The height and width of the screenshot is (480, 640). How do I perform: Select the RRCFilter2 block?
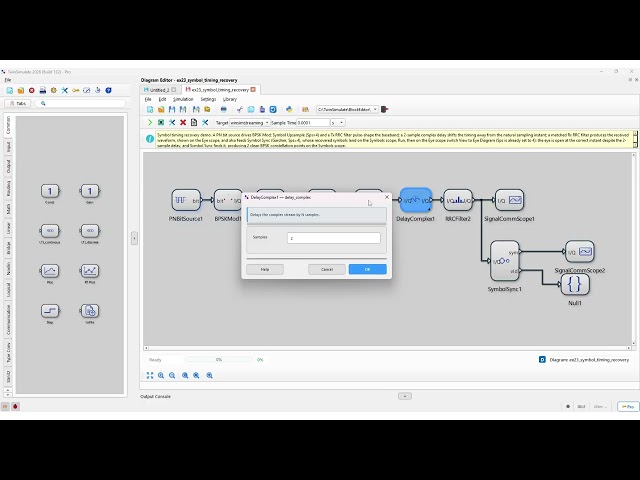coord(458,200)
